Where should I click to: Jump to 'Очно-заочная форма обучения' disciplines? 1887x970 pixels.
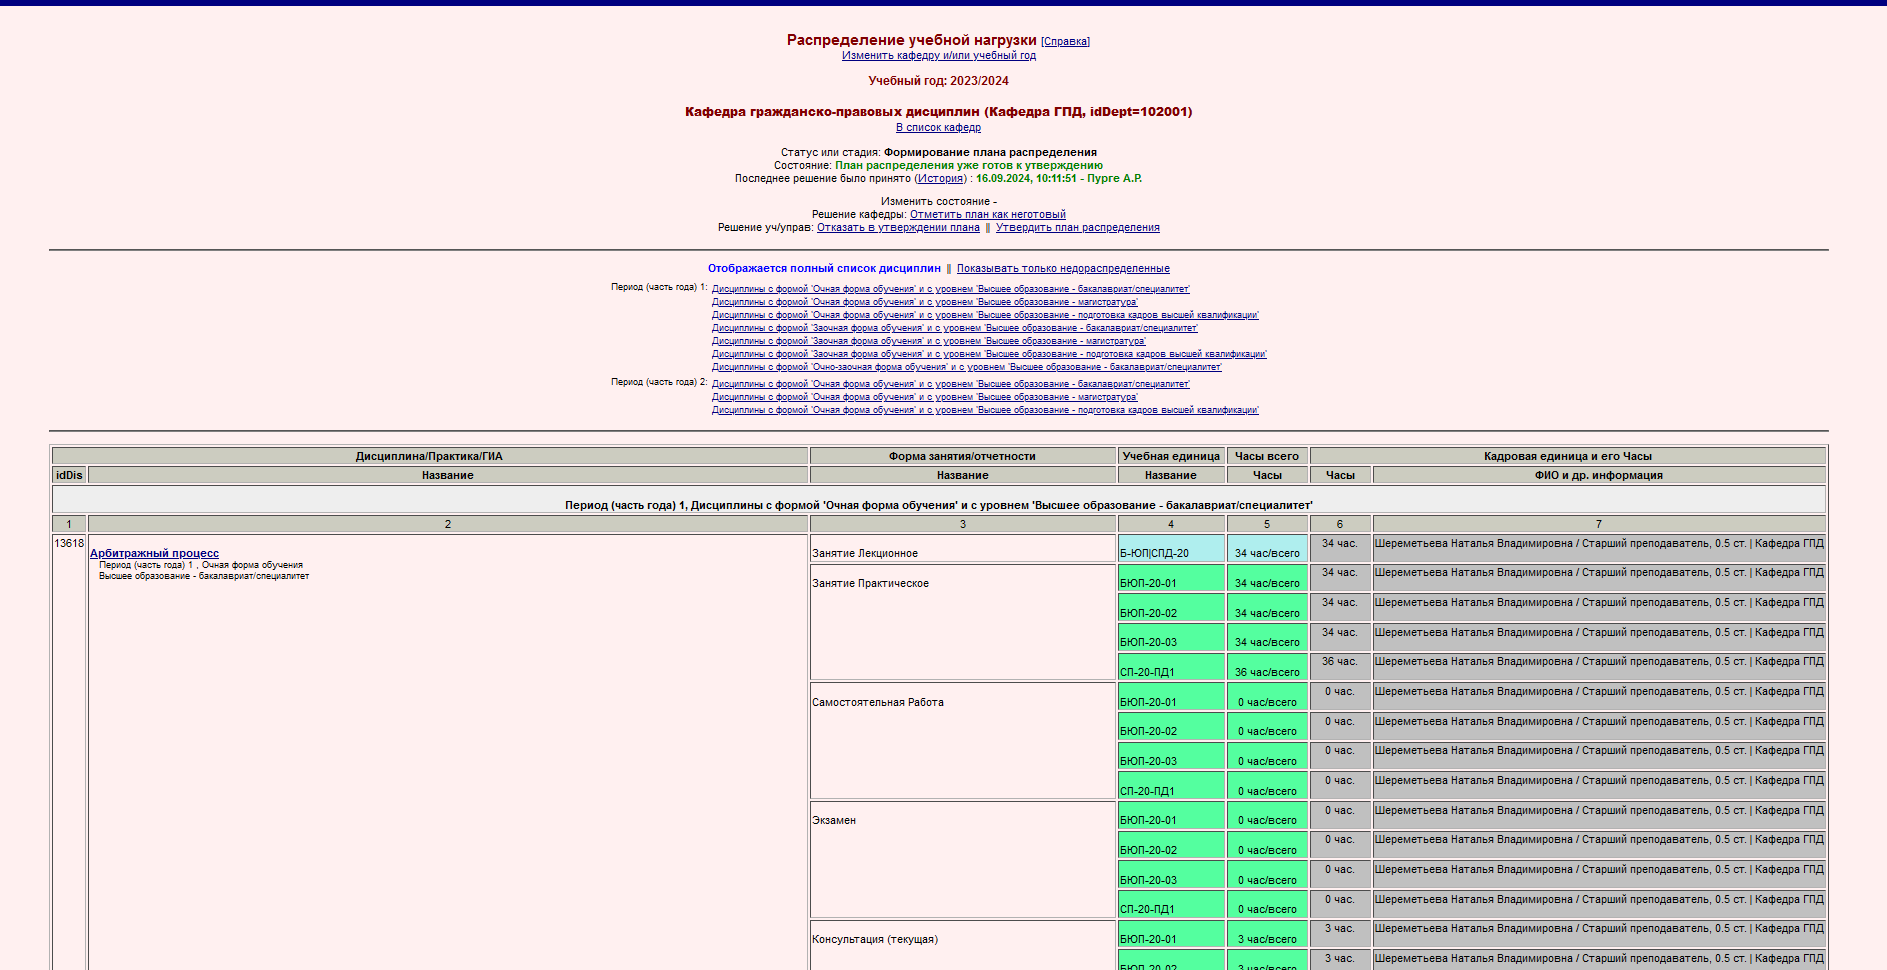coord(966,367)
